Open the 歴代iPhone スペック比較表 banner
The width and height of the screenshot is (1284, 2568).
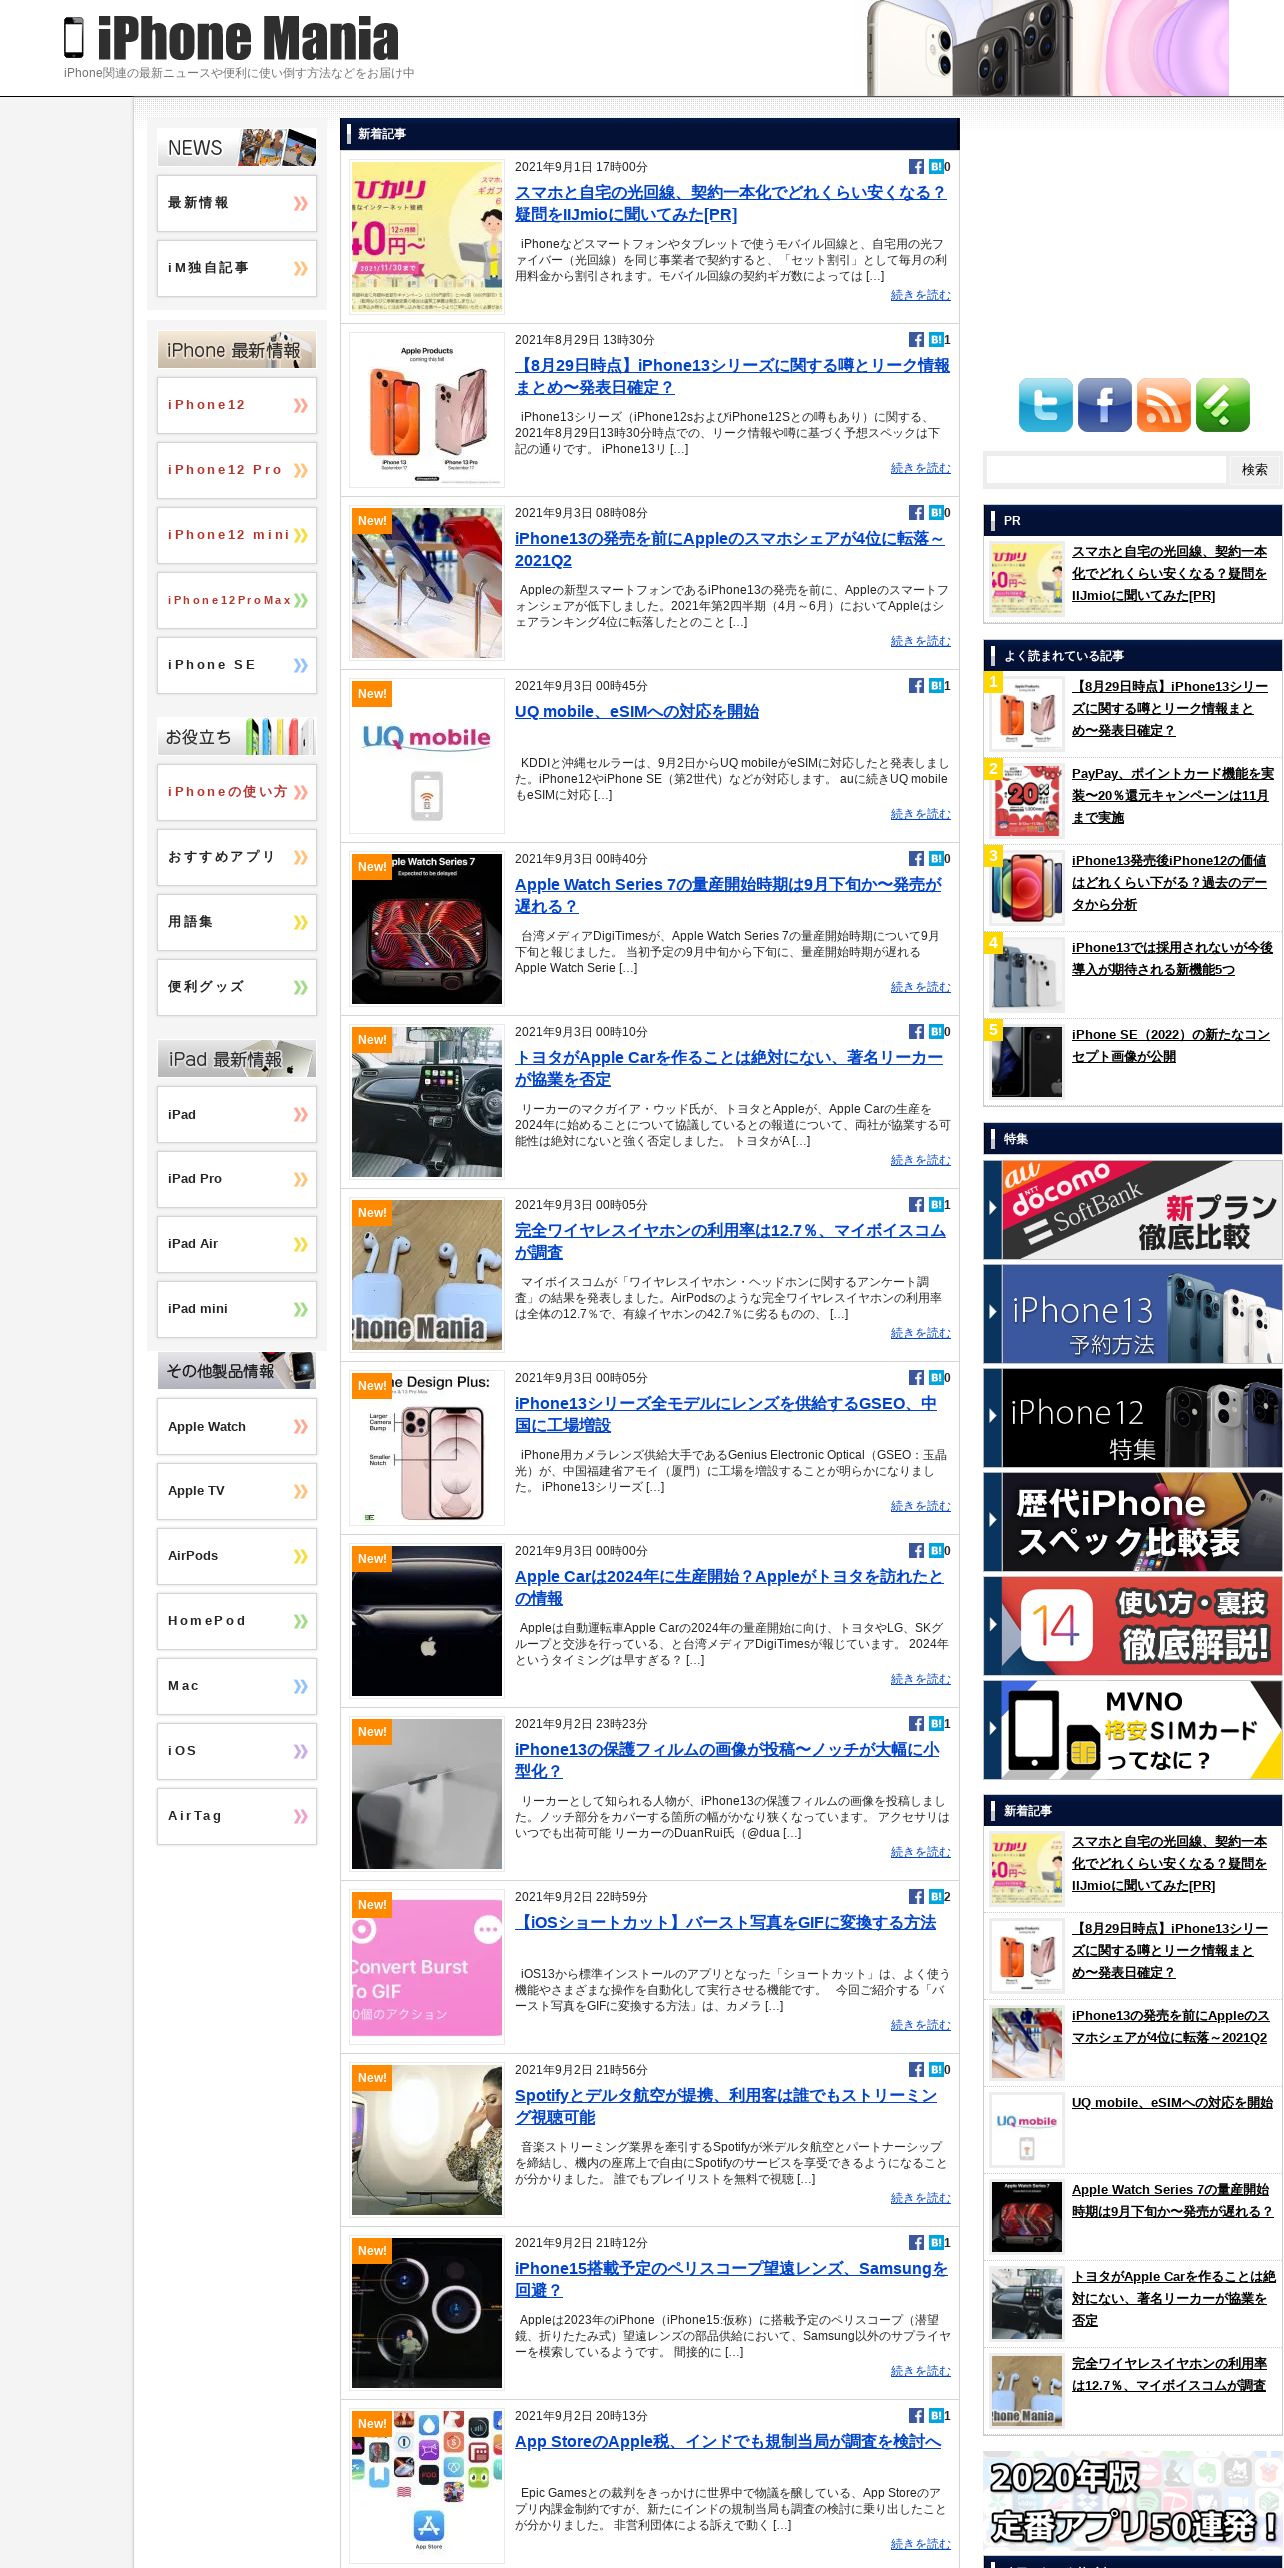[x=1133, y=1522]
